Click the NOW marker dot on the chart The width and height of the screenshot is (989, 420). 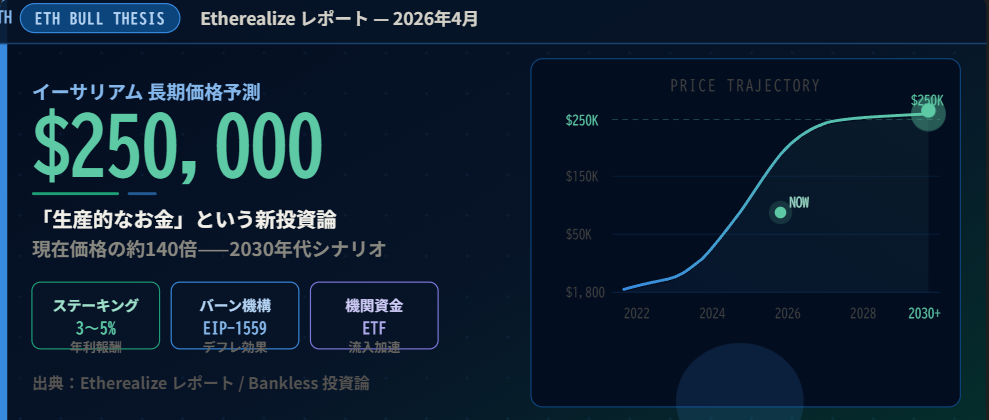pyautogui.click(x=781, y=212)
